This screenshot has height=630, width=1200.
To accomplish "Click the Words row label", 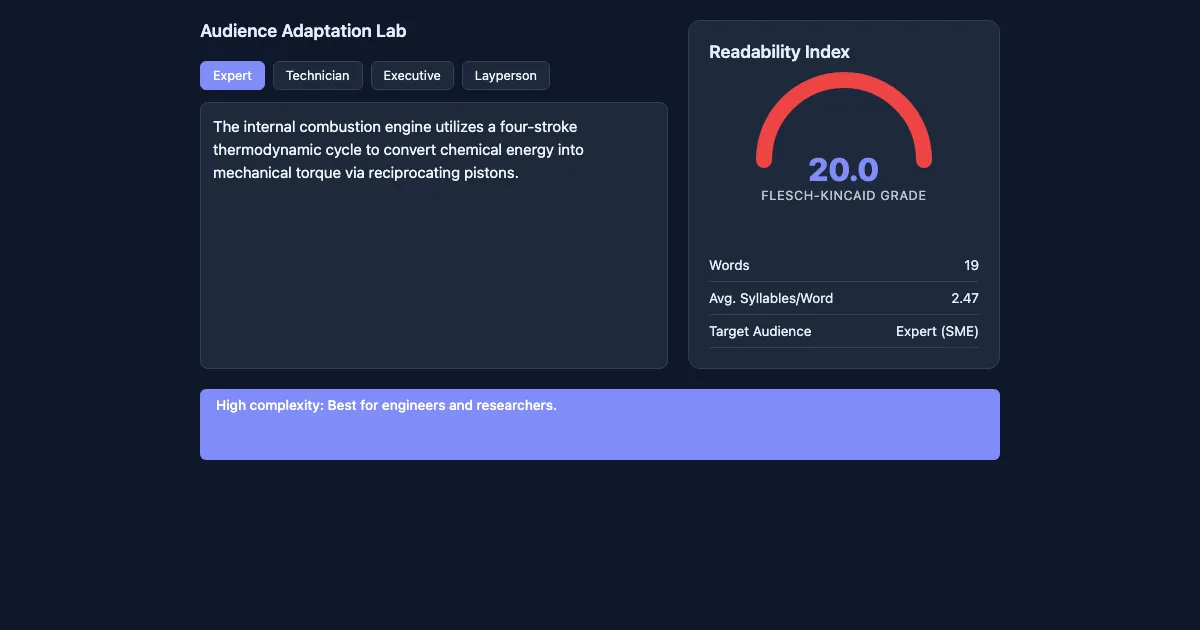I will [x=729, y=265].
